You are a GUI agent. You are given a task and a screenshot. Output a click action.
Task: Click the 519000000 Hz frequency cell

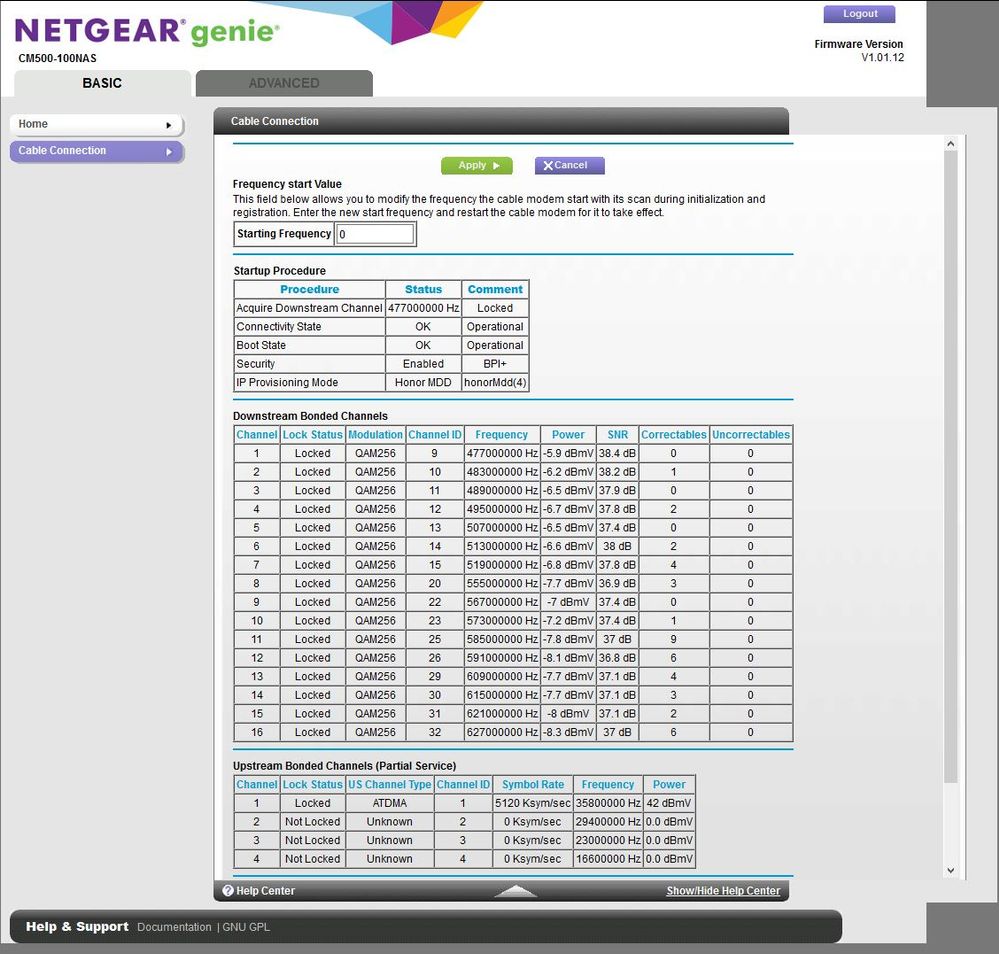502,565
